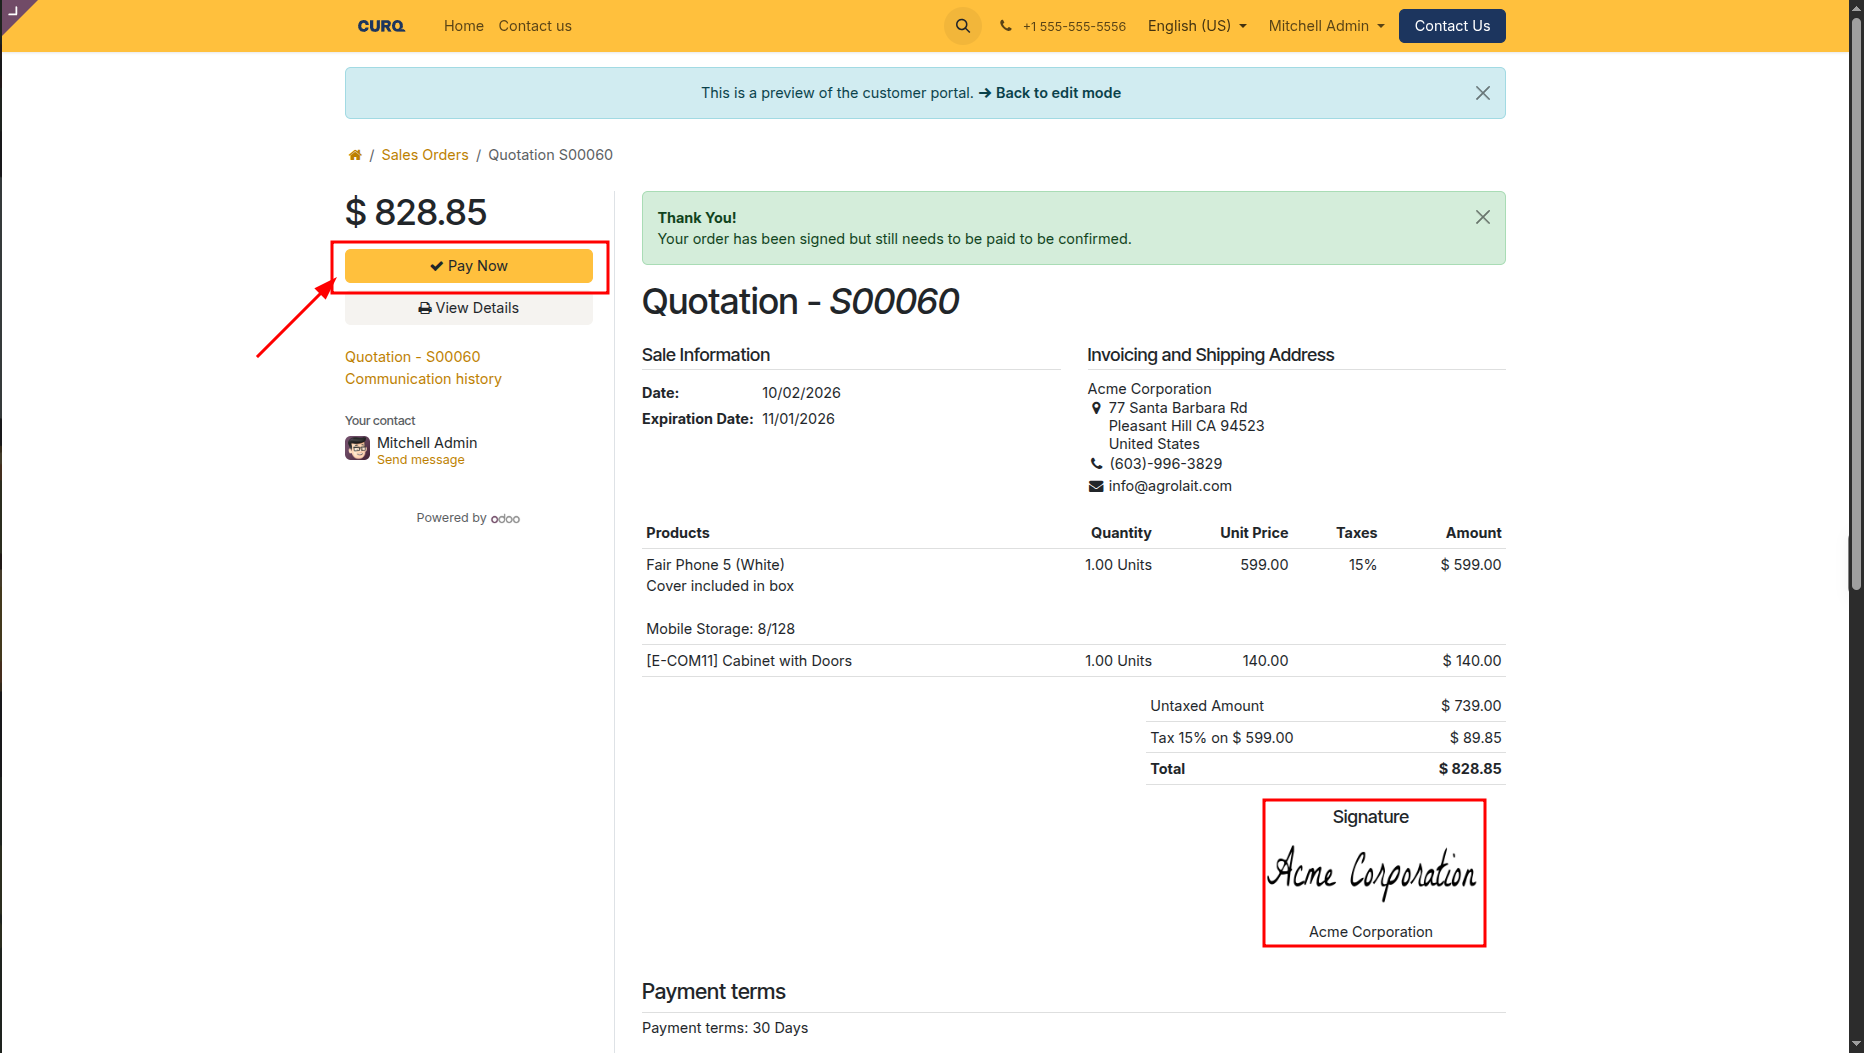Viewport: 1864px width, 1053px height.
Task: Click 'Payment terms: 30 Days' text
Action: 725,1028
